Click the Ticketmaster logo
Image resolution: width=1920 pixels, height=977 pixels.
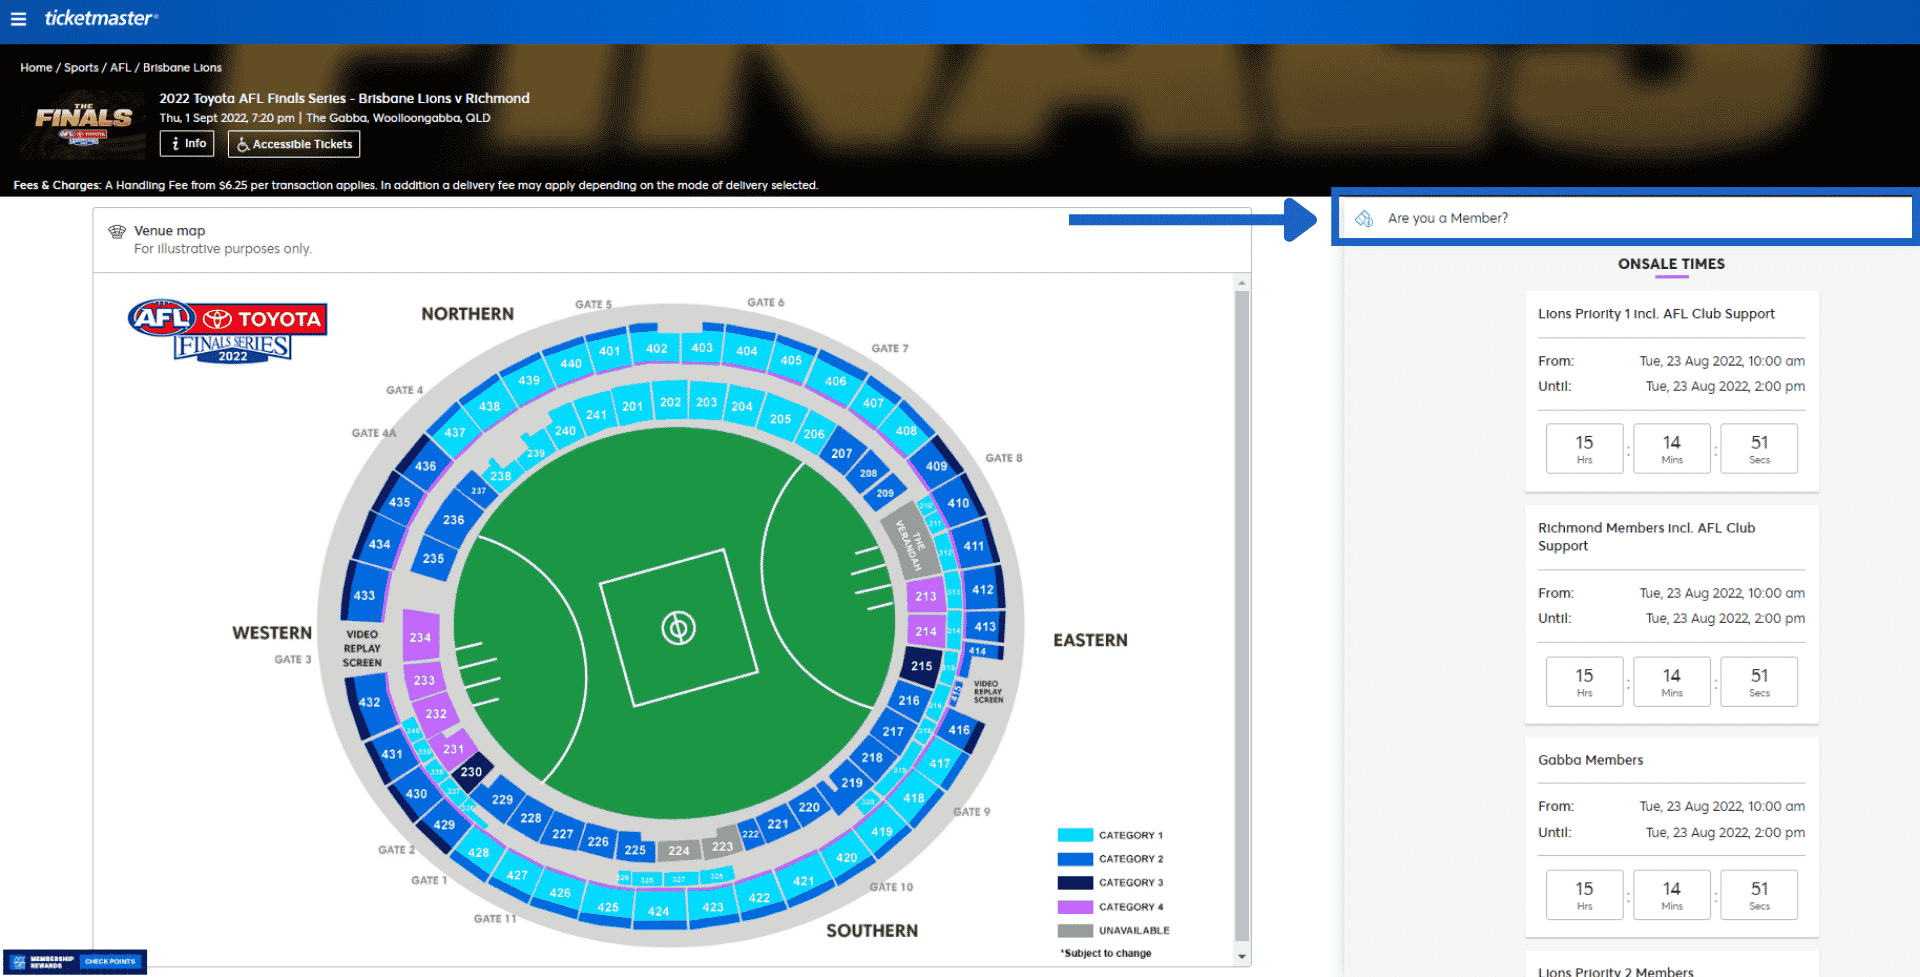point(101,19)
